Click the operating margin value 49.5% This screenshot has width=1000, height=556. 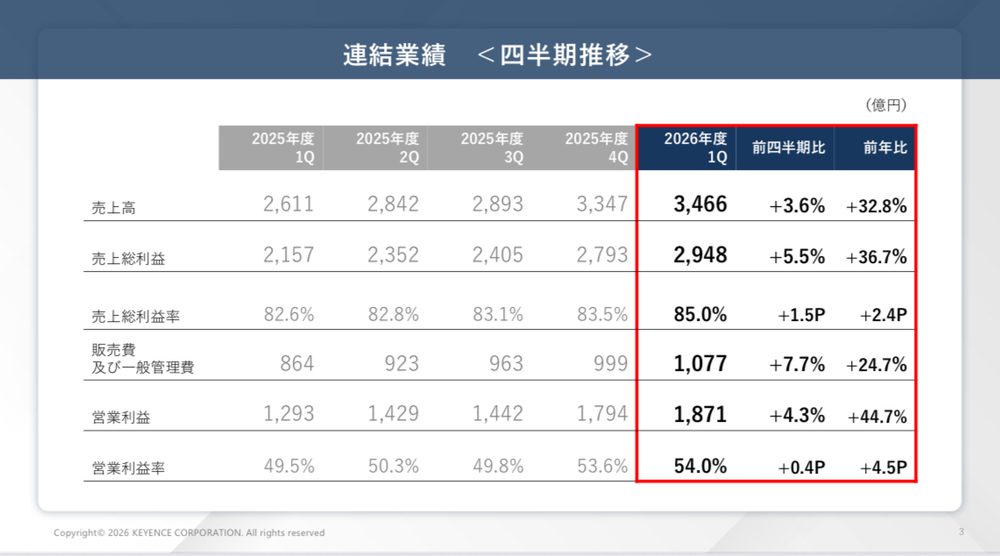click(x=289, y=466)
